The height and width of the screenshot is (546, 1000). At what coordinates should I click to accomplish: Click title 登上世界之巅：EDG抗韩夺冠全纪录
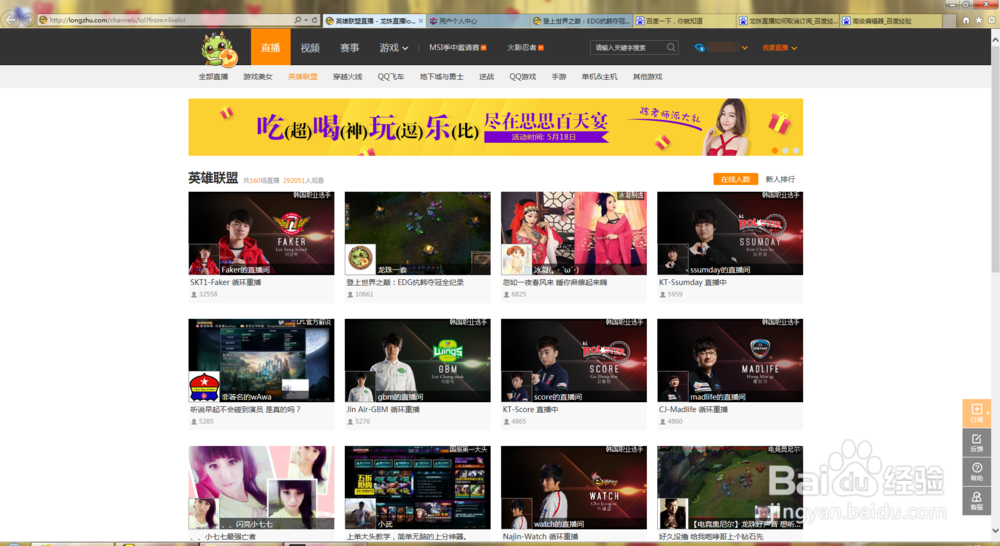405,282
